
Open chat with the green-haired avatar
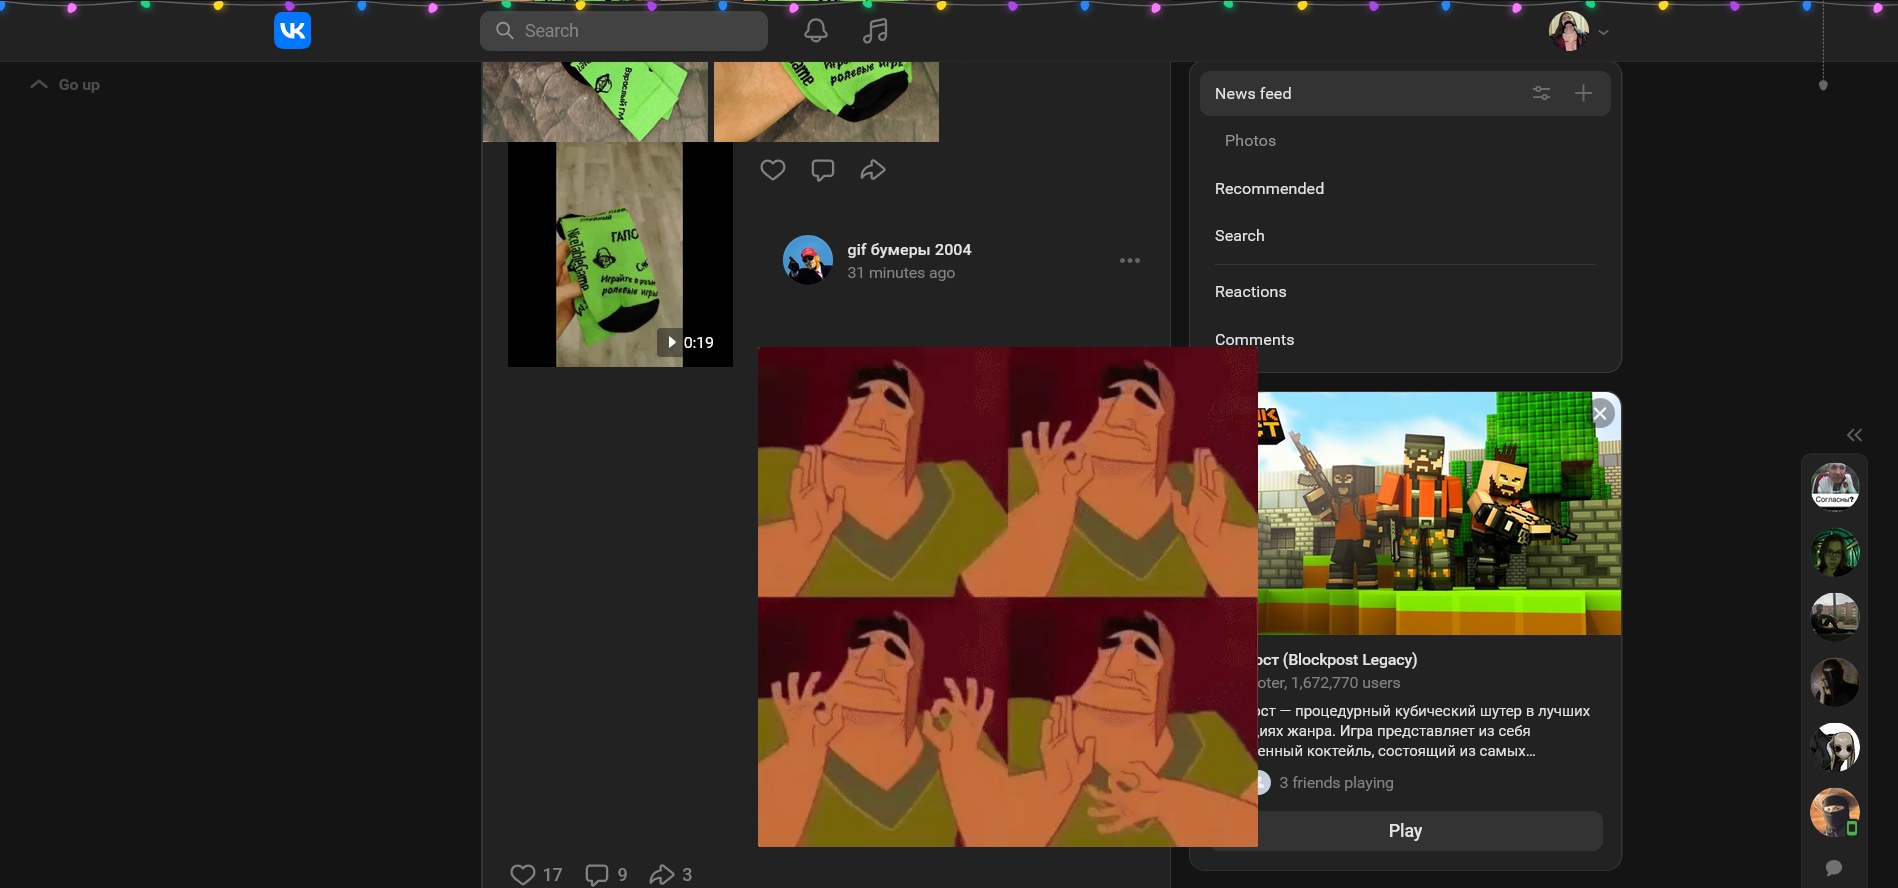(1835, 552)
